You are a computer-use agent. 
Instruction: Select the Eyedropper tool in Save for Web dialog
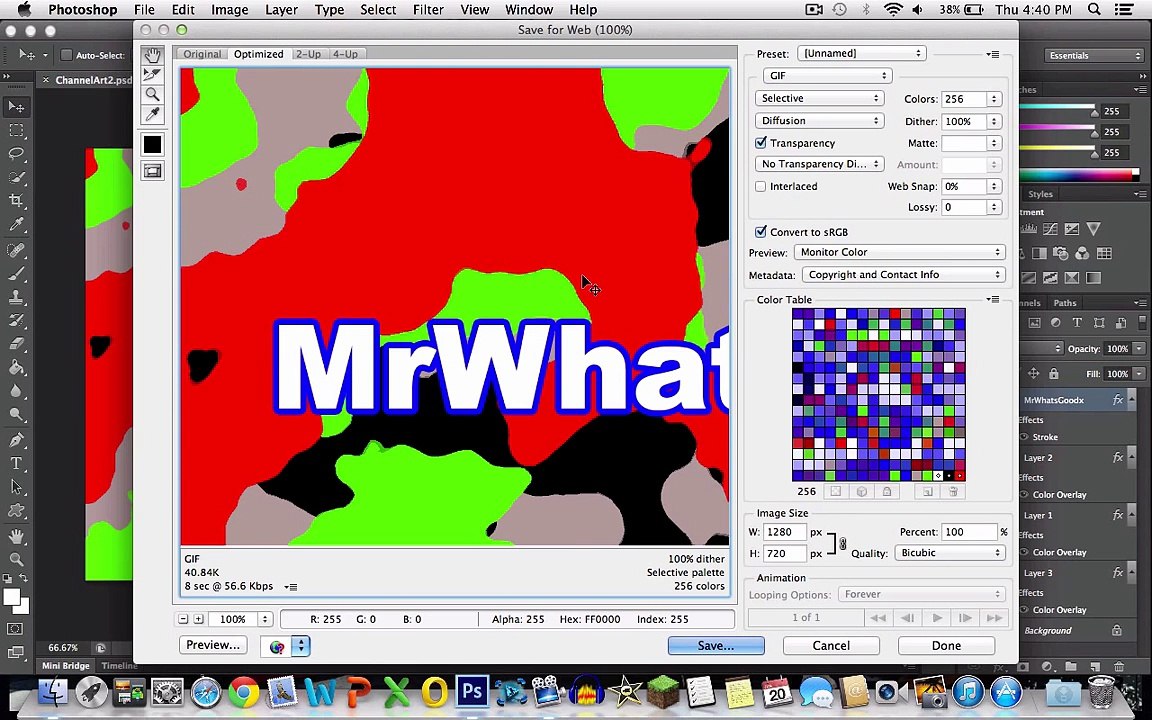click(x=152, y=114)
